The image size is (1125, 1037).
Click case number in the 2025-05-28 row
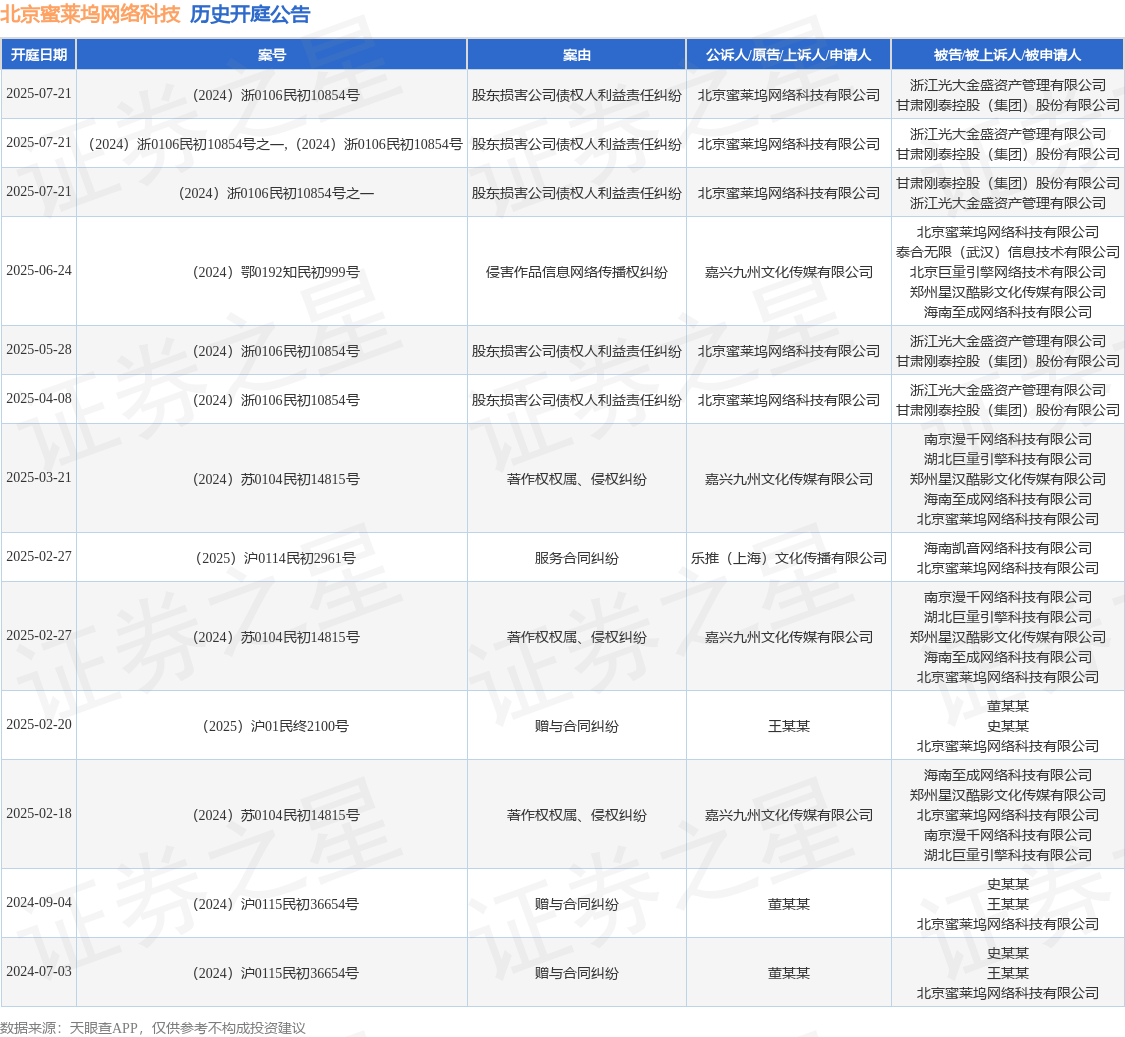[276, 351]
